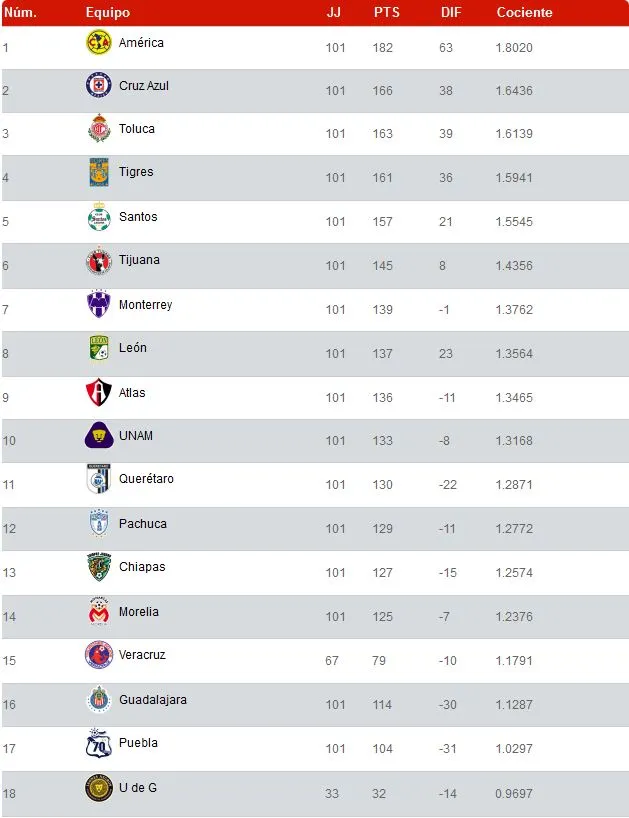
Task: Click the Toluca club crest
Action: [98, 129]
